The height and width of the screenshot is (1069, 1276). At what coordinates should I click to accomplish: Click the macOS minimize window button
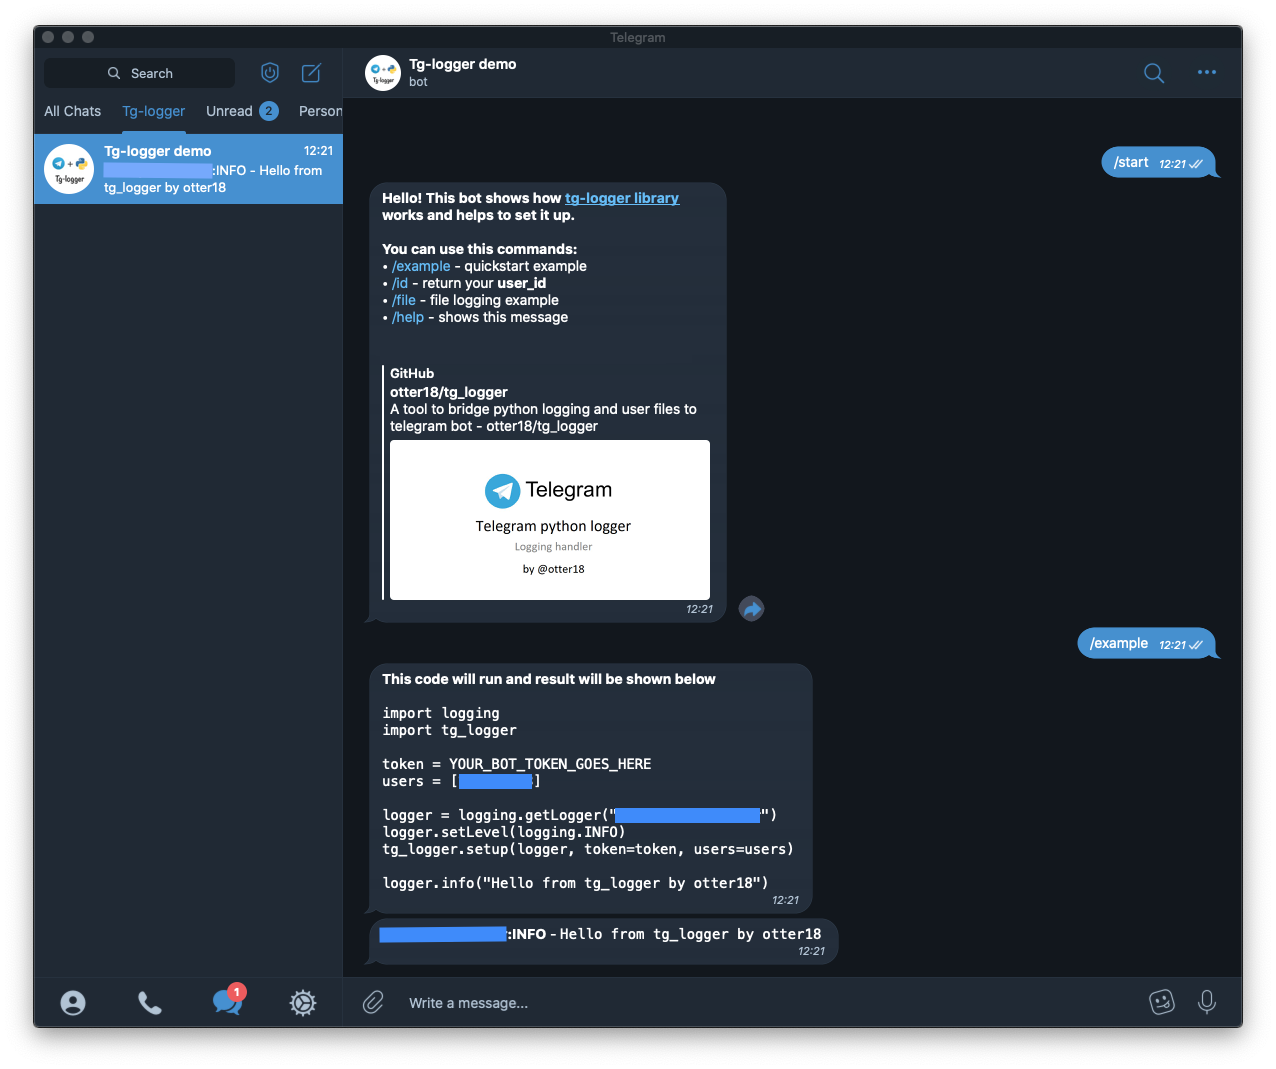tap(68, 37)
